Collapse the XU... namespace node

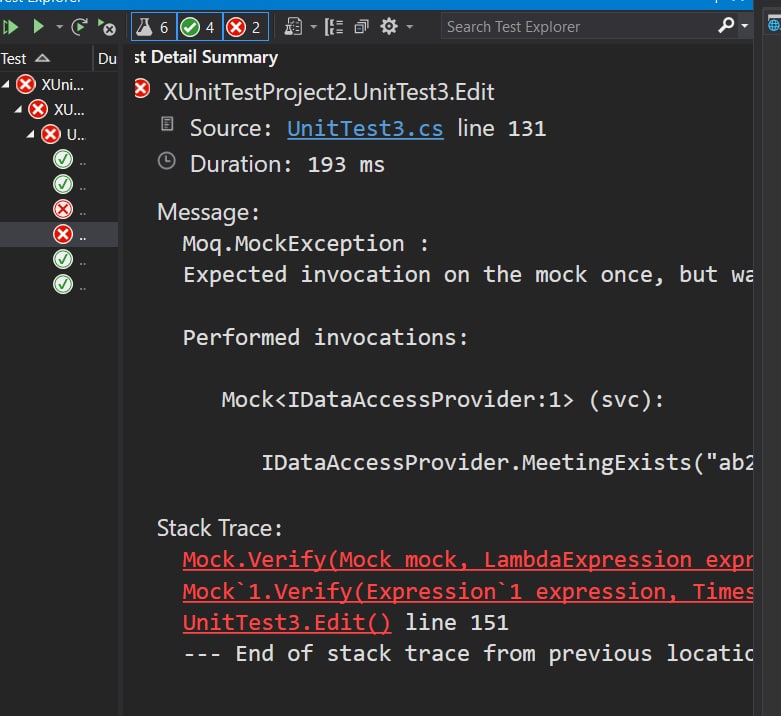click(x=18, y=109)
